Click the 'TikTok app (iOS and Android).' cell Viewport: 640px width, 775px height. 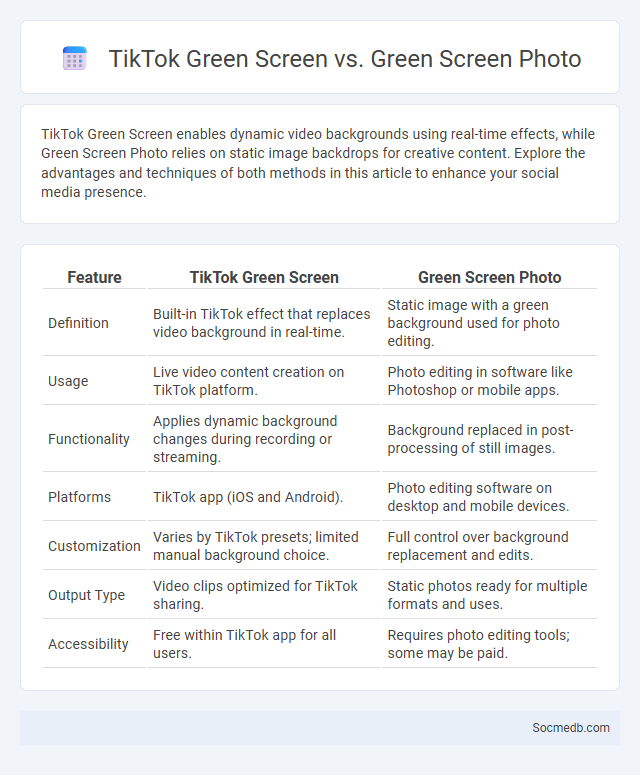(x=248, y=497)
